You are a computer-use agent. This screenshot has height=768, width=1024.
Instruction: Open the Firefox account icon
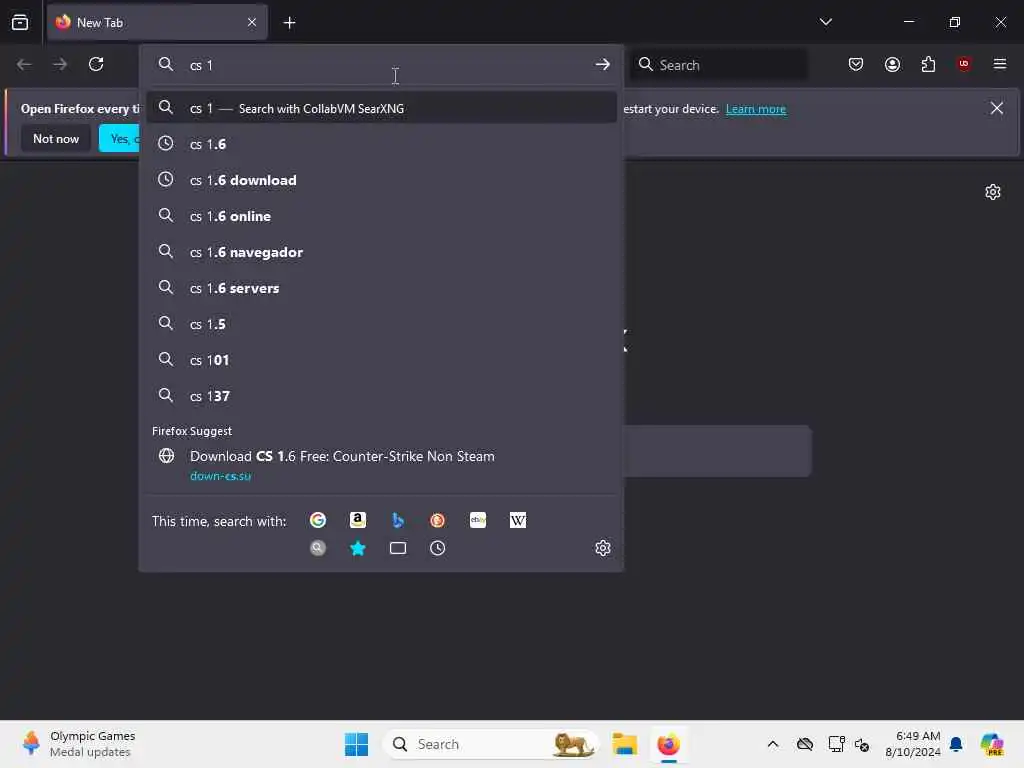892,64
